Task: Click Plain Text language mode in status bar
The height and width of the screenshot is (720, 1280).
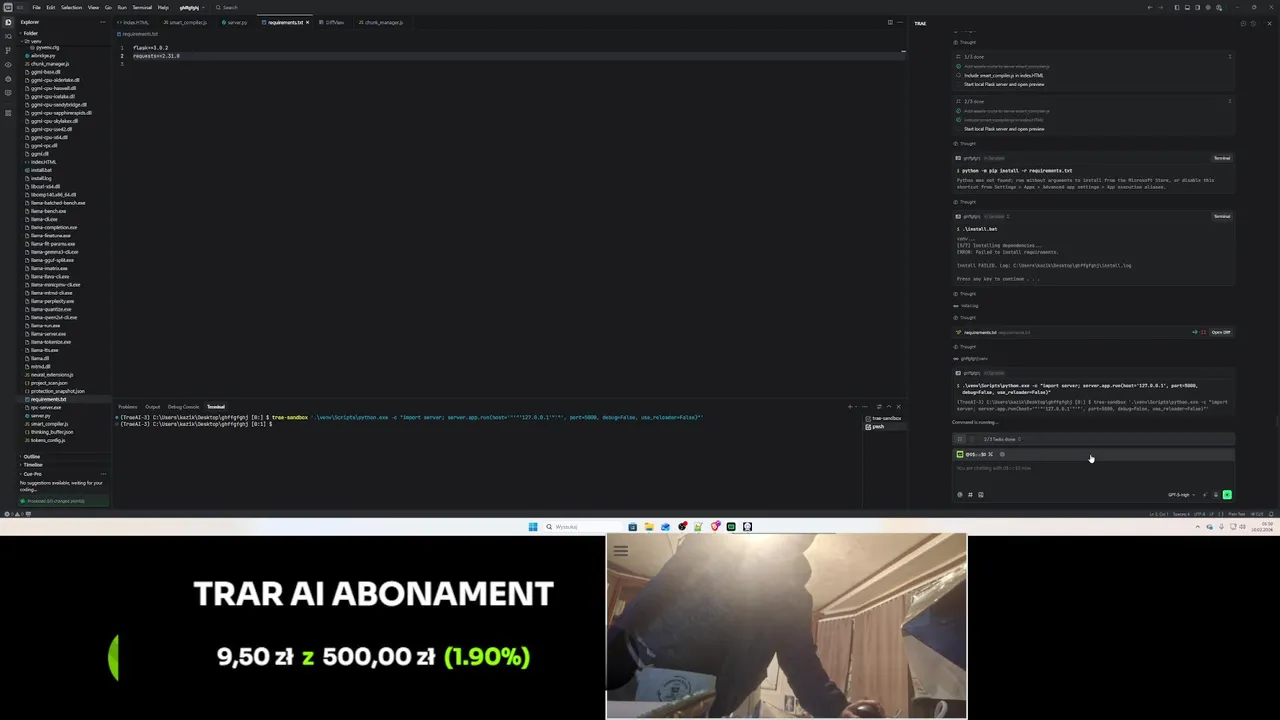Action: click(x=1237, y=514)
